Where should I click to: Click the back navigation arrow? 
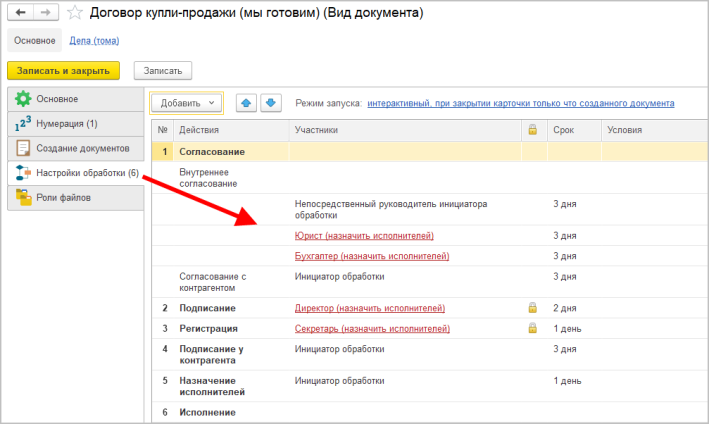click(x=20, y=12)
